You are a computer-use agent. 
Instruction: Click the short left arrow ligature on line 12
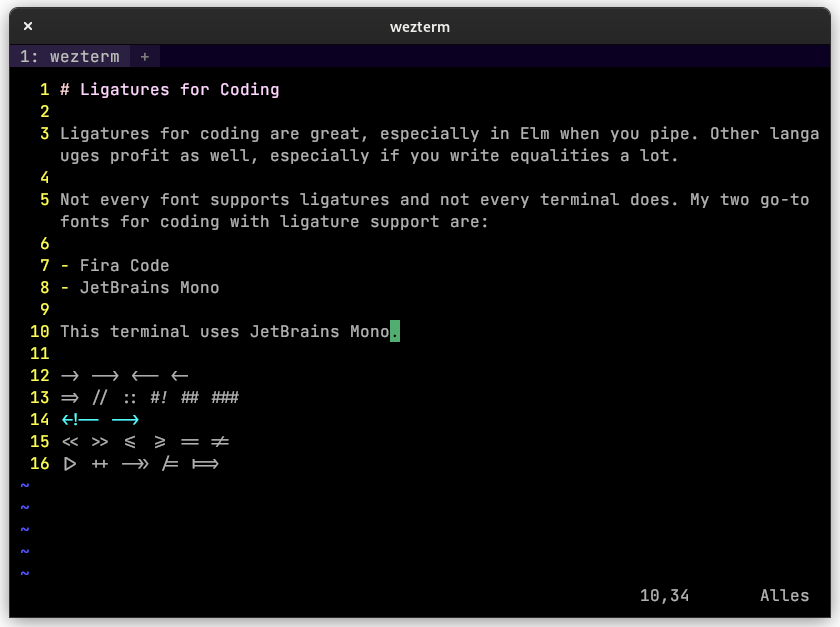(179, 376)
